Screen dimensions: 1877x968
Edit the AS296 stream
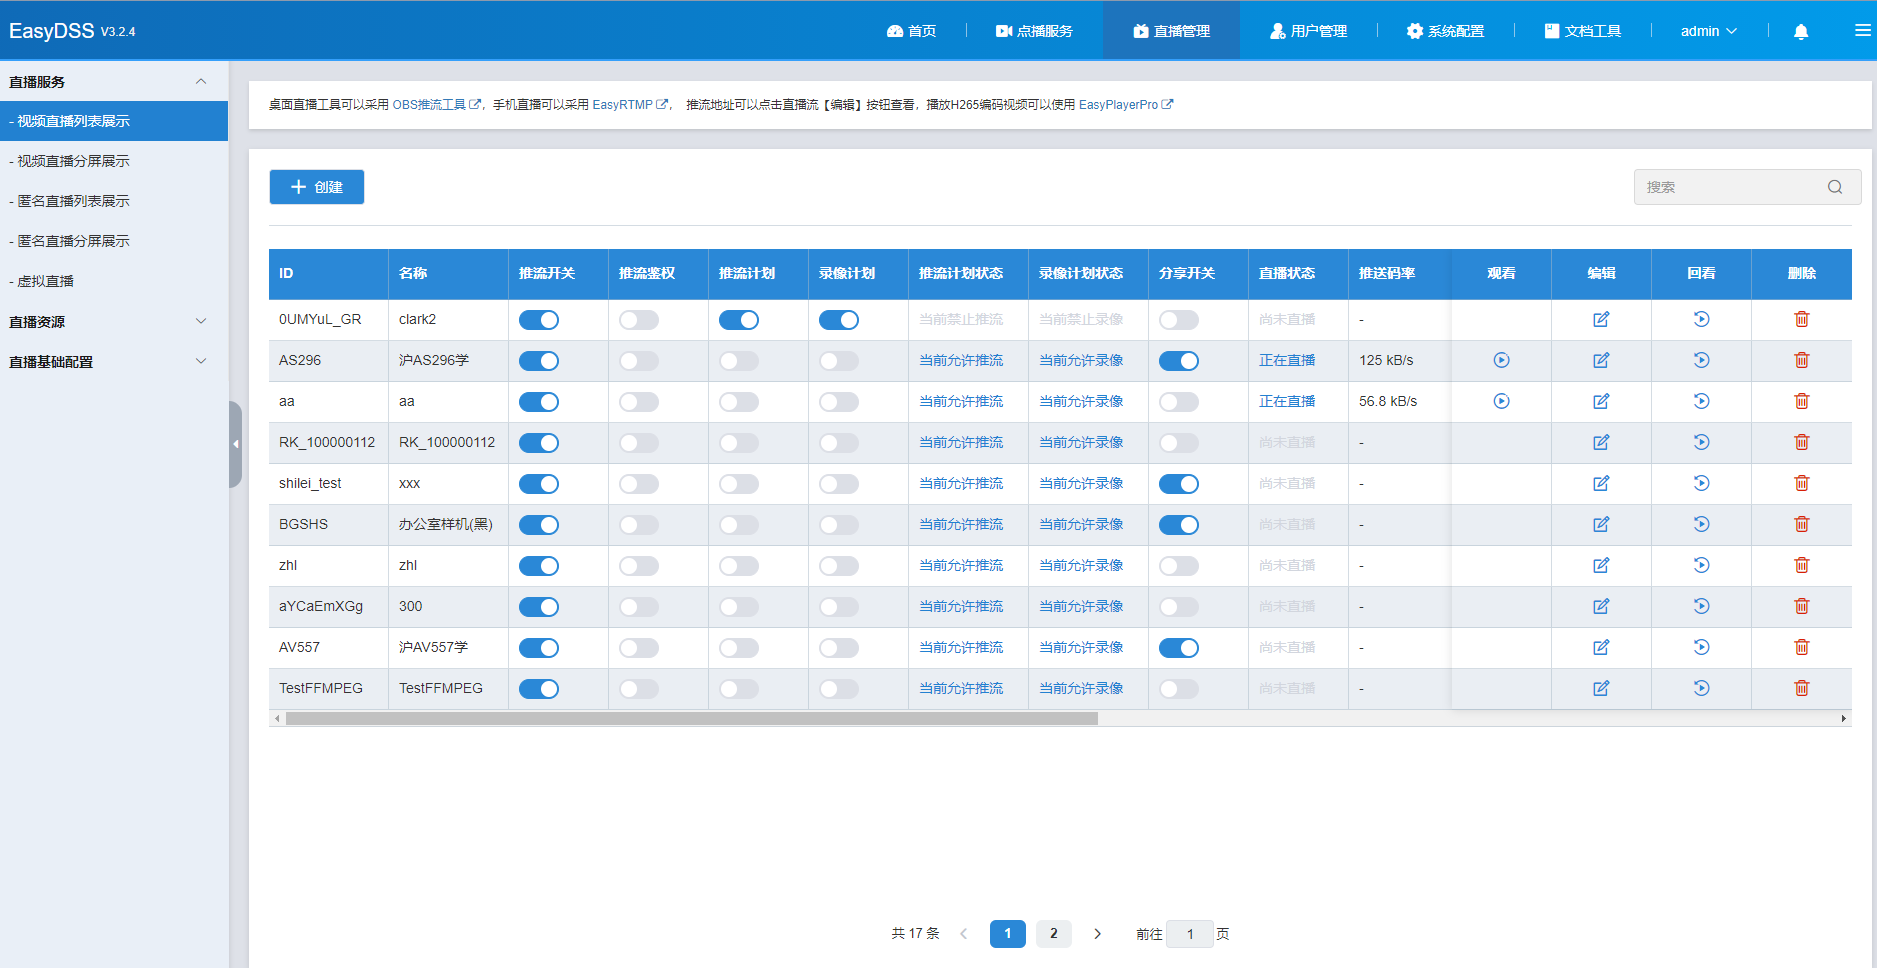tap(1601, 360)
